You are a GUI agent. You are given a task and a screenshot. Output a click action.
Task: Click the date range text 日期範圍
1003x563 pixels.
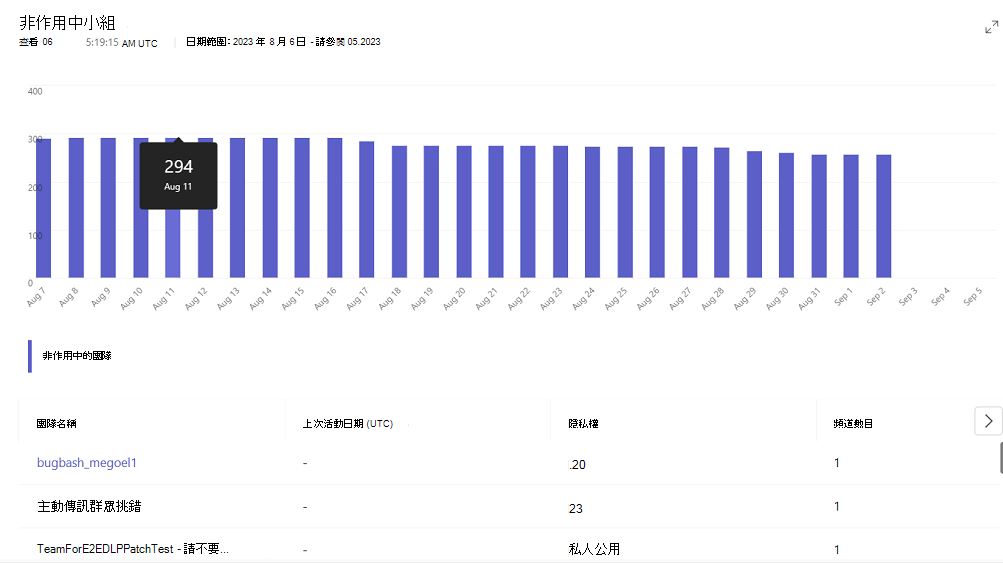tap(283, 42)
